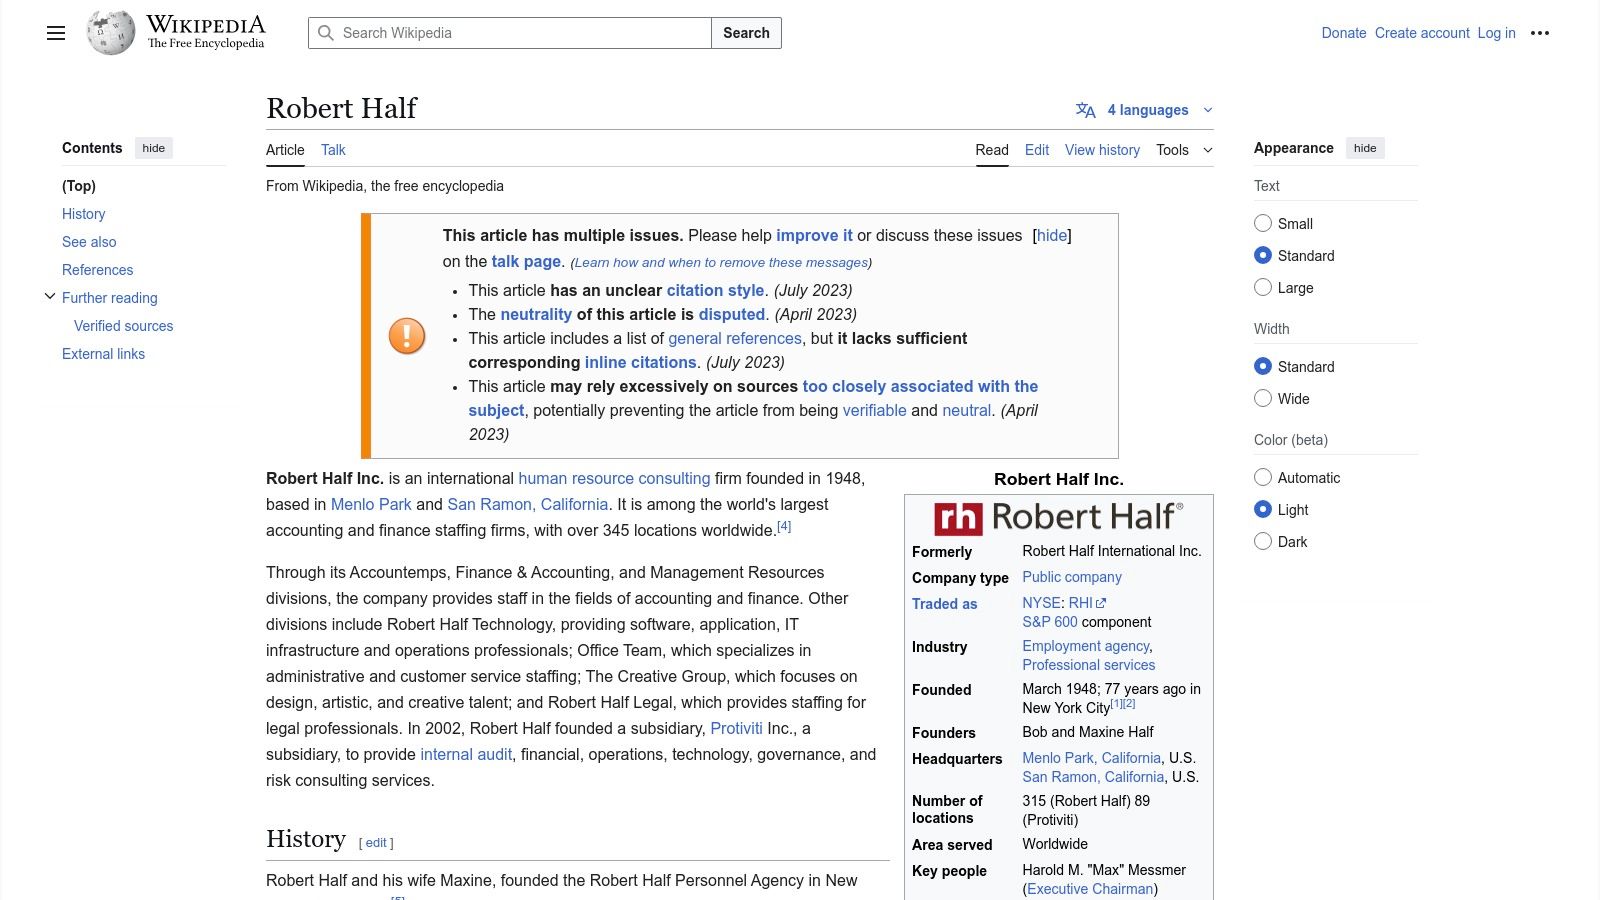Select Standard width option
The width and height of the screenshot is (1600, 900).
1263,366
